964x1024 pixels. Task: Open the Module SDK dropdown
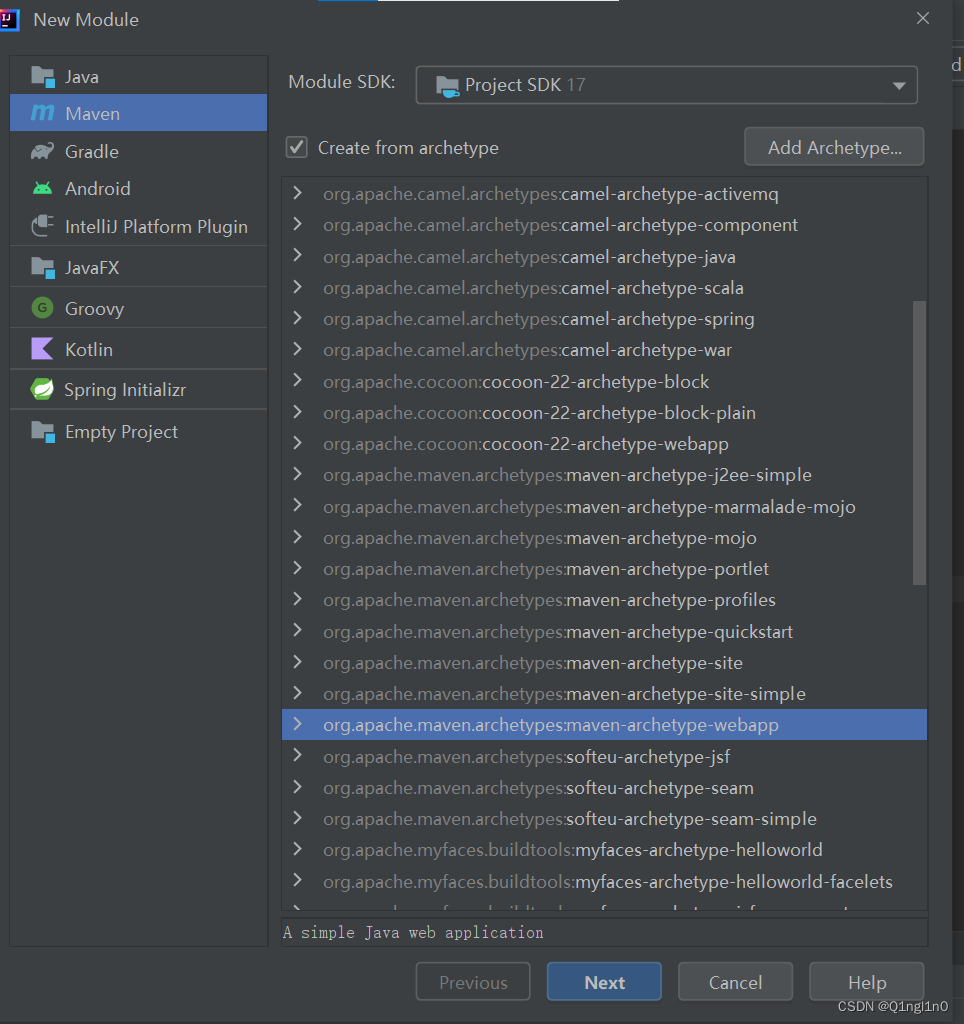click(x=666, y=85)
